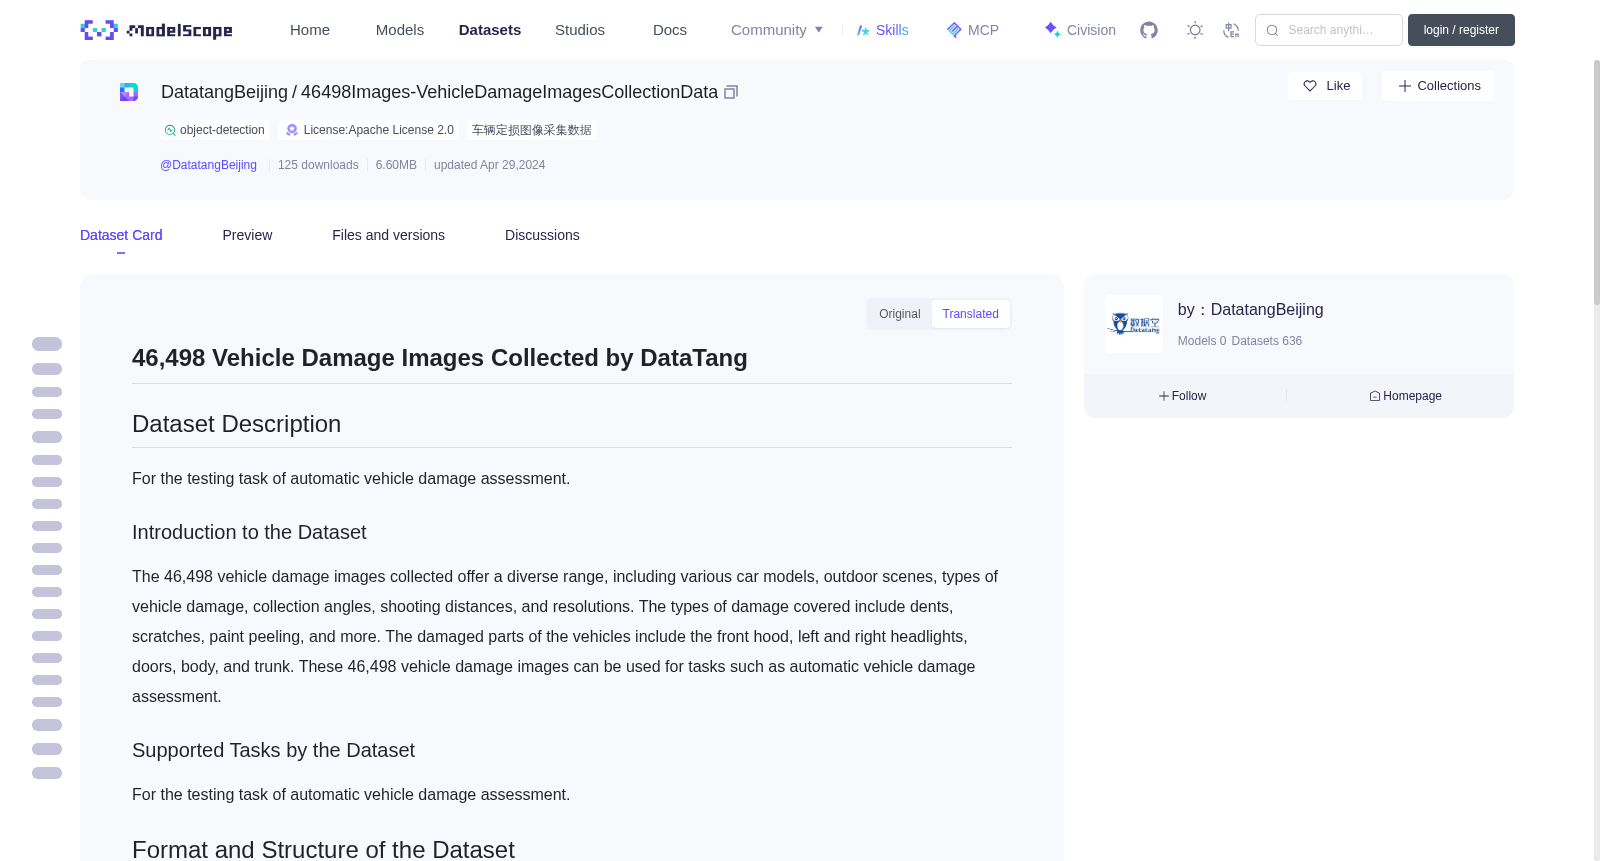Click the ModelScope logo
1600x861 pixels.
click(156, 30)
